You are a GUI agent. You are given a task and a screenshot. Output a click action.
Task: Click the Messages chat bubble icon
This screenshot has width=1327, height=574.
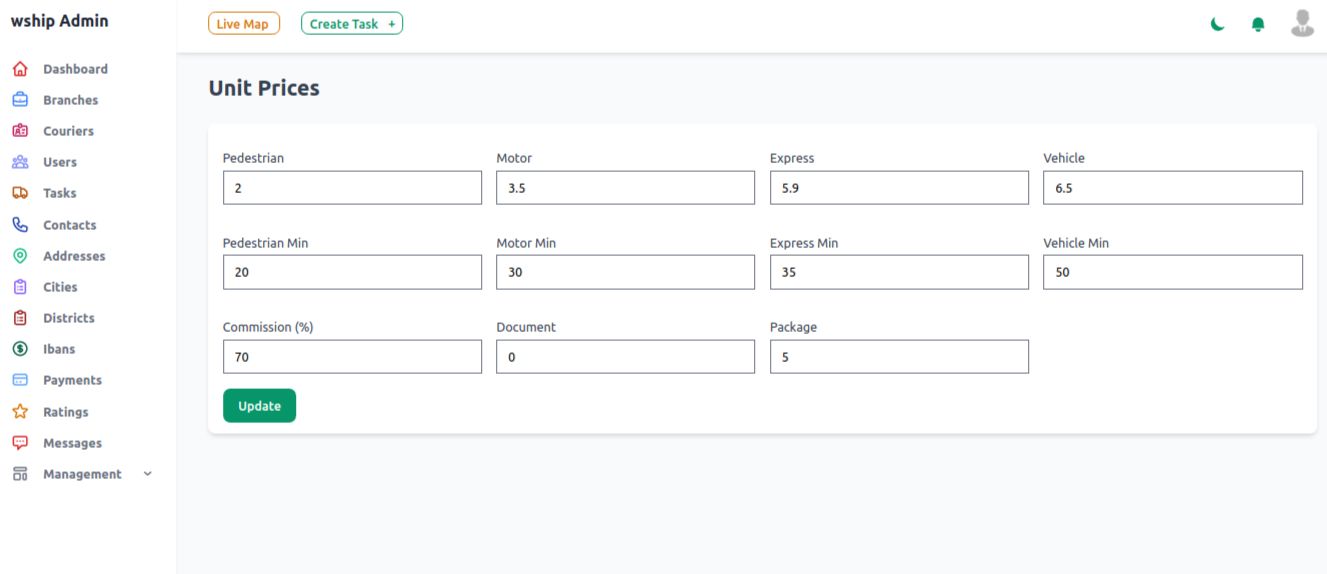tap(19, 443)
